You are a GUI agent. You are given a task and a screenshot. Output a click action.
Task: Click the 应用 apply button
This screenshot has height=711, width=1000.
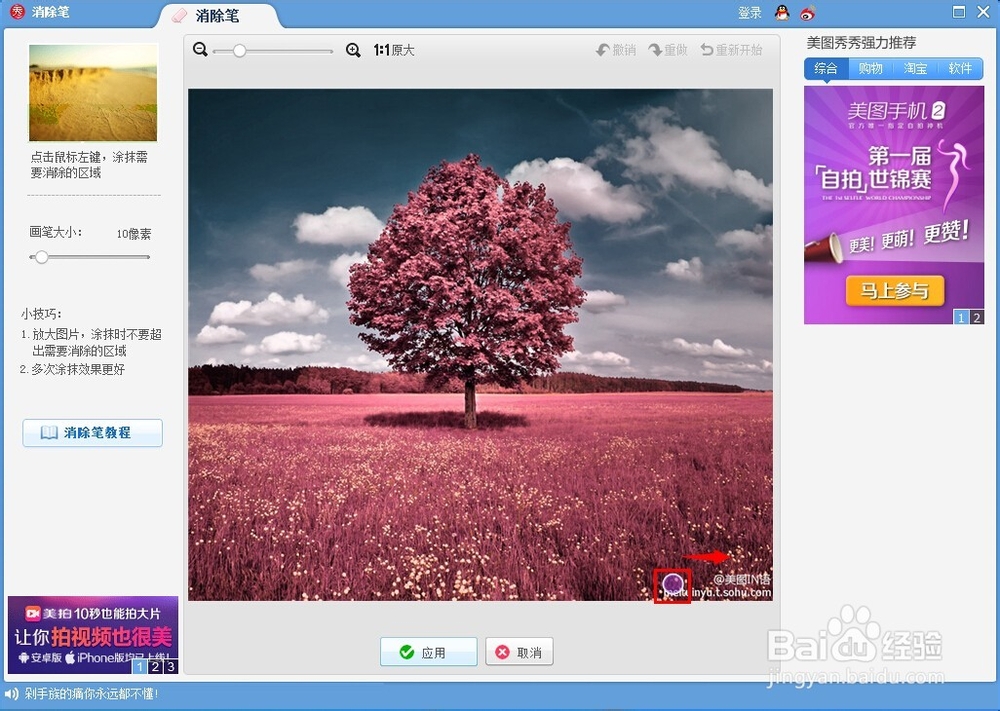[428, 651]
